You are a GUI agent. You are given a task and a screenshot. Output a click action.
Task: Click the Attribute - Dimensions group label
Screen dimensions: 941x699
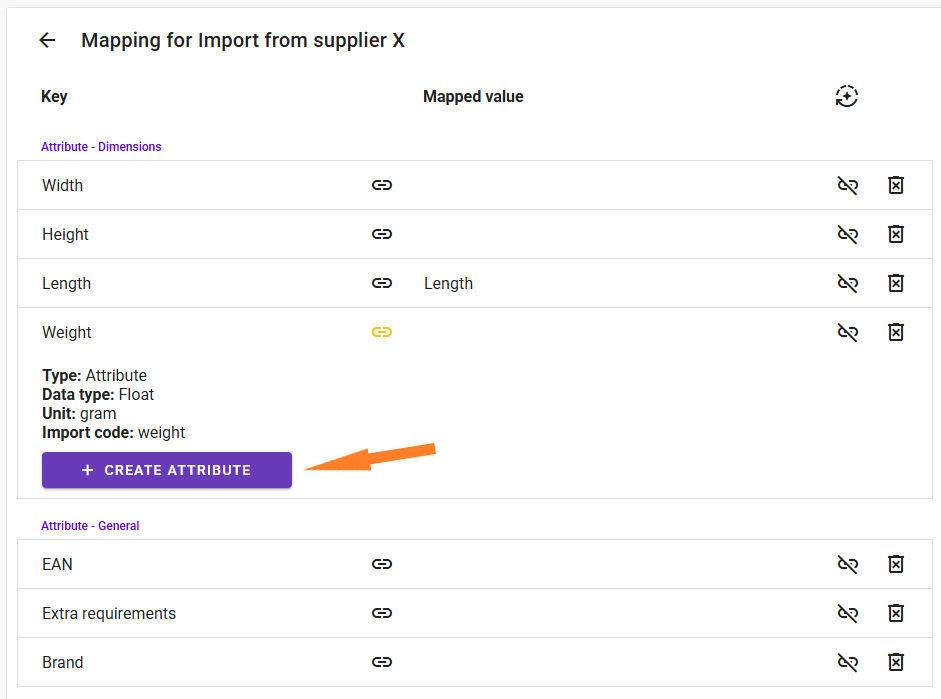(x=101, y=146)
